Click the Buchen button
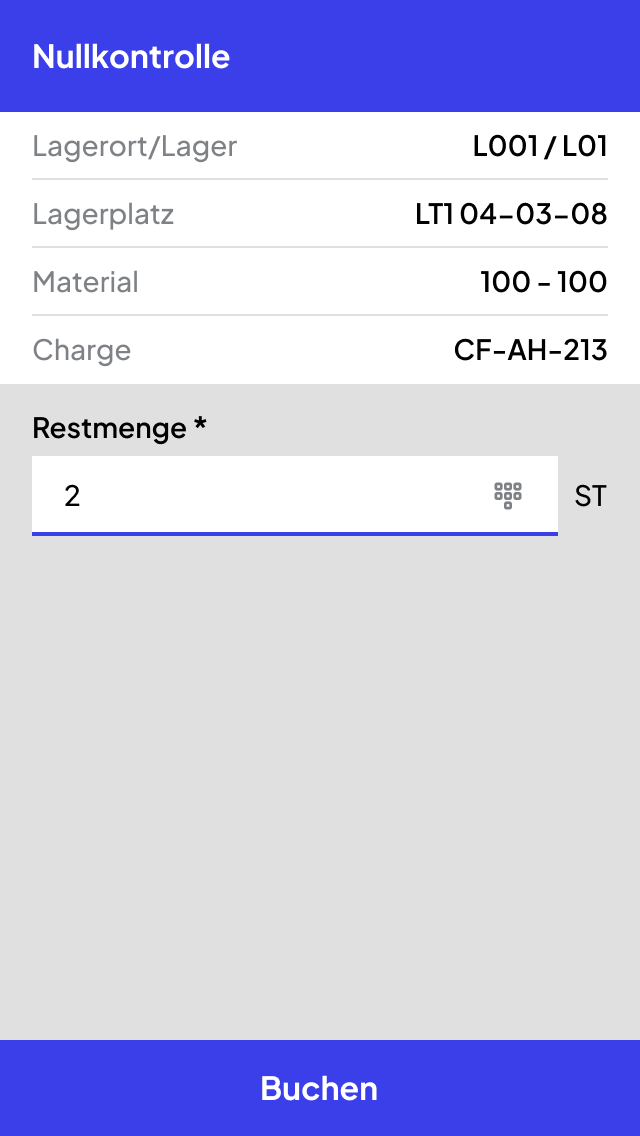Screen dimensions: 640x1136 click(320, 1088)
